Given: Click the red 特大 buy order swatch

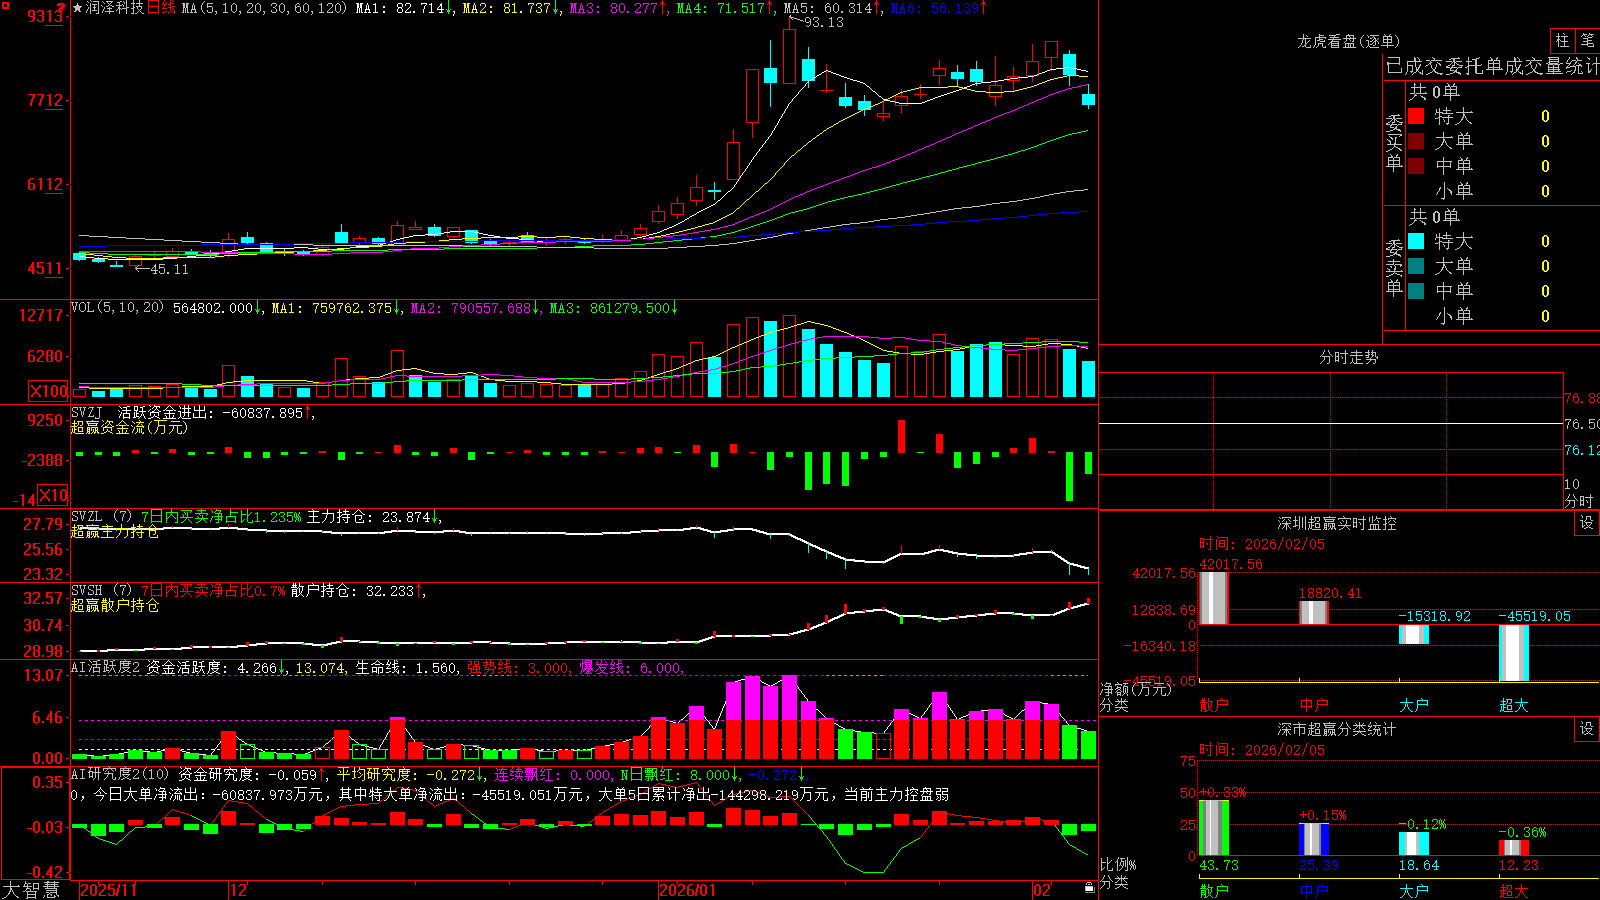Looking at the screenshot, I should [x=1416, y=116].
